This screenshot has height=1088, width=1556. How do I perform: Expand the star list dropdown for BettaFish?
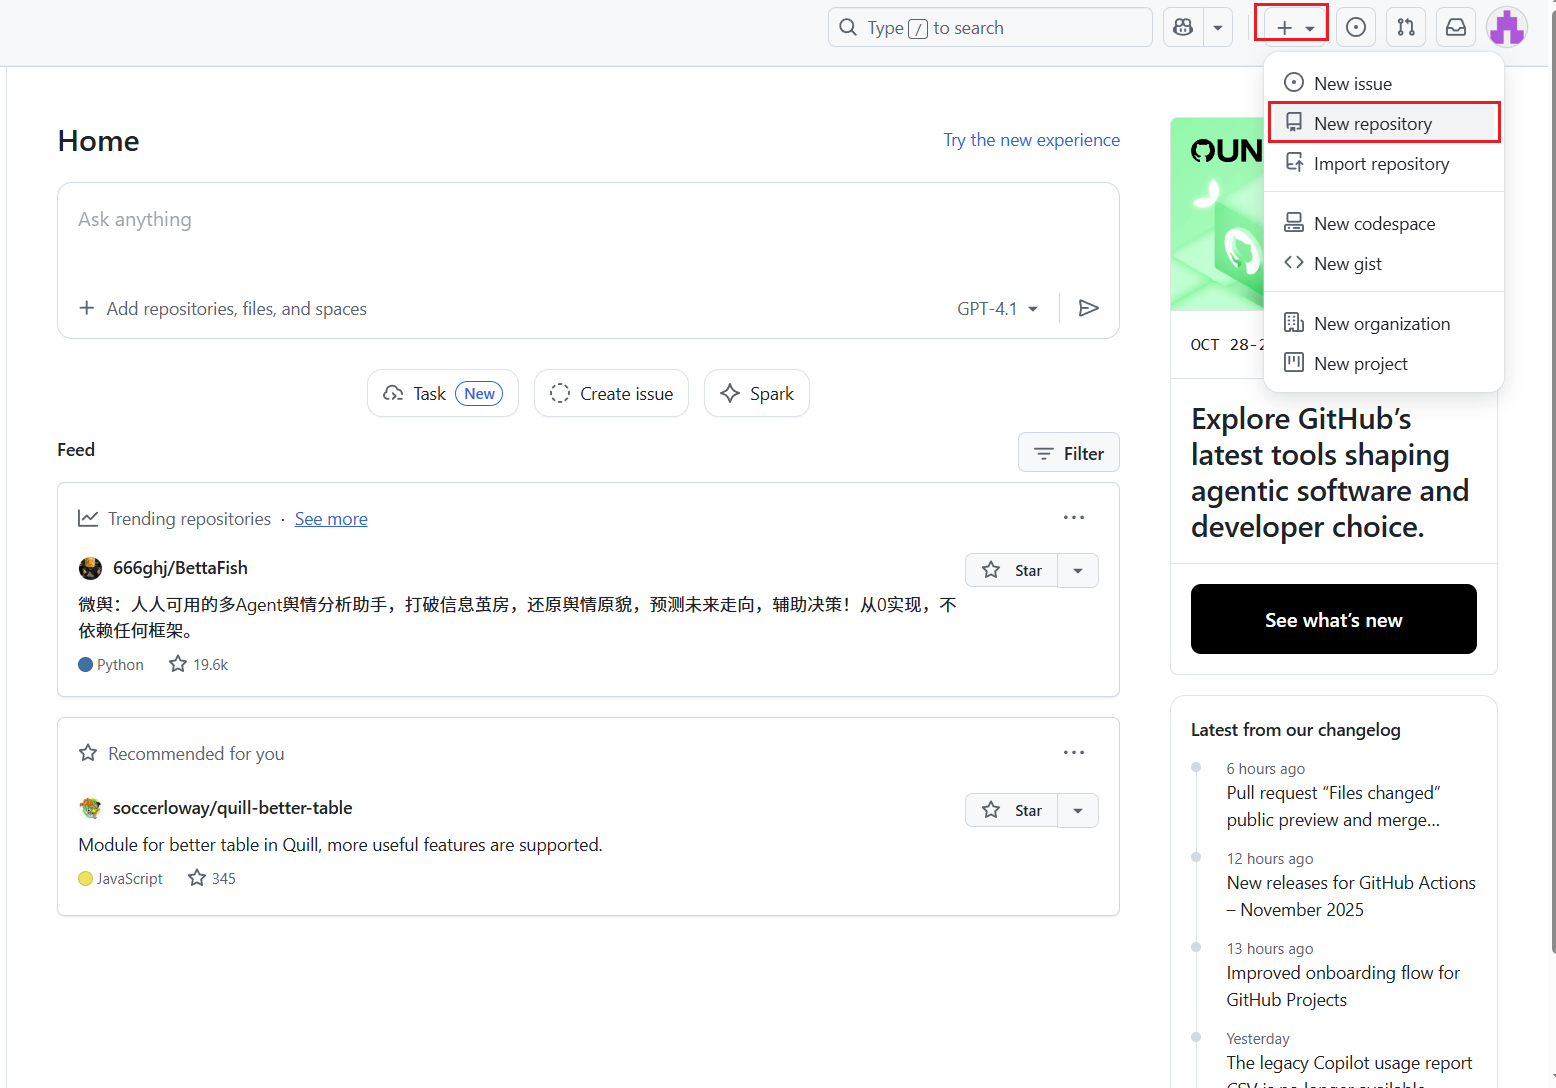coord(1078,570)
